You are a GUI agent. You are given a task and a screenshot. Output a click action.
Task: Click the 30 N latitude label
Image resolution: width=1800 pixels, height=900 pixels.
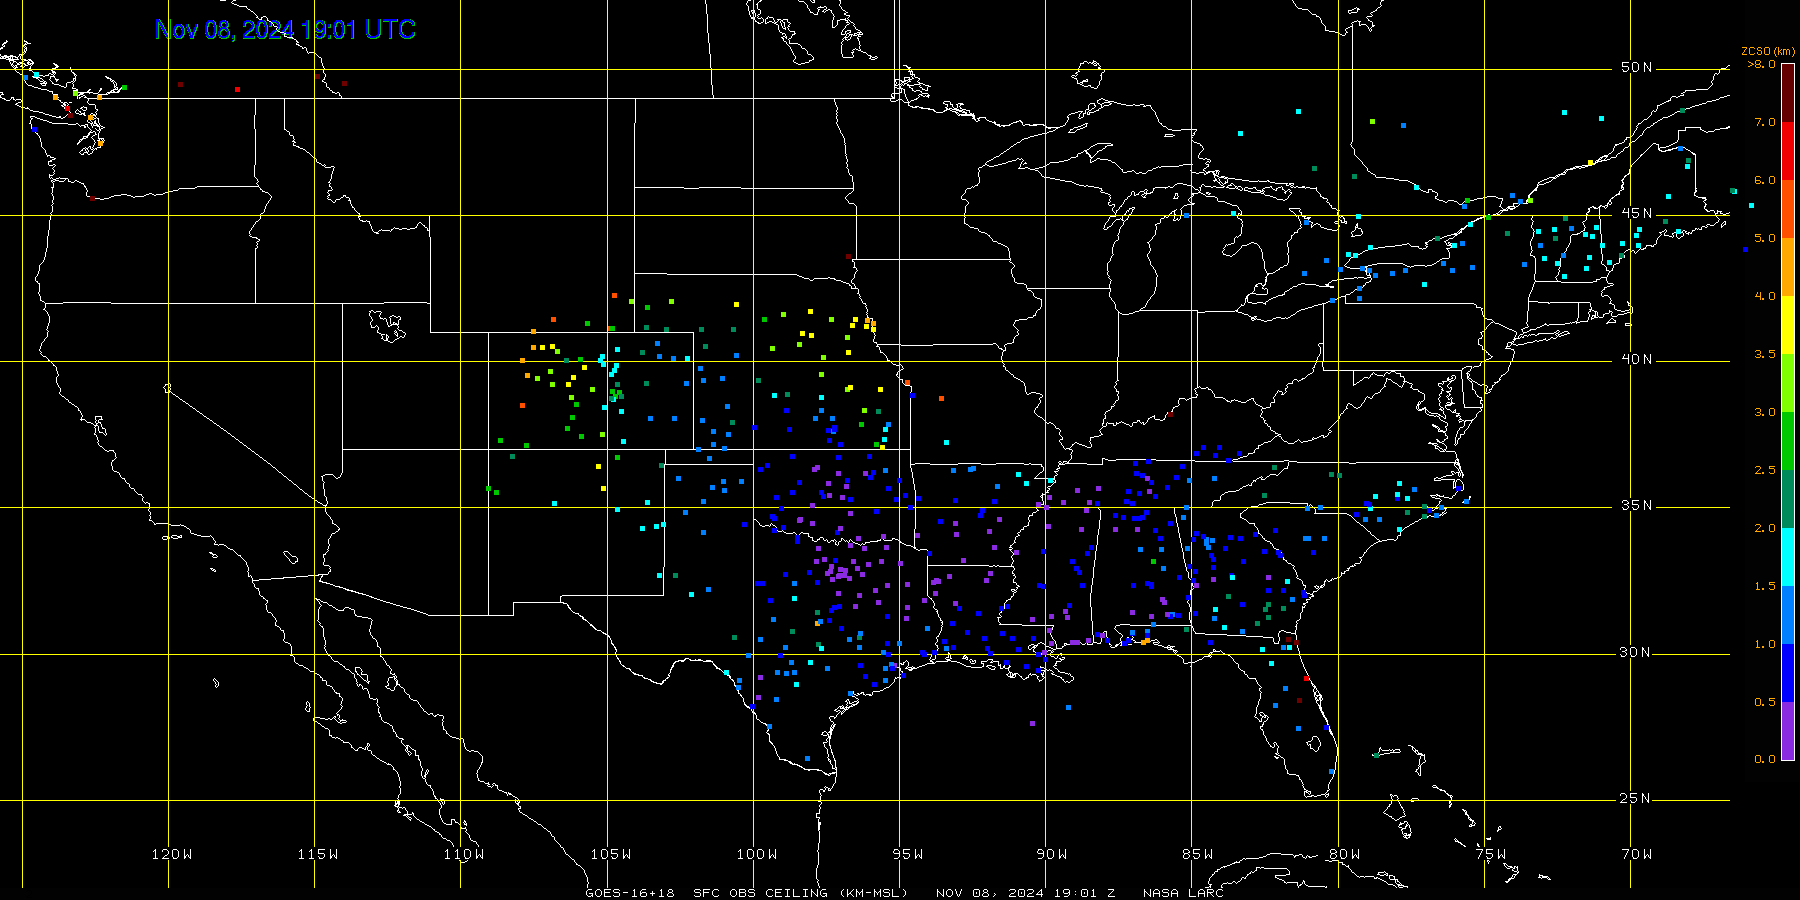(1636, 652)
